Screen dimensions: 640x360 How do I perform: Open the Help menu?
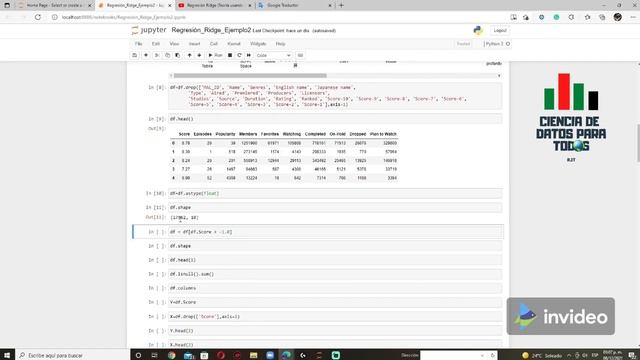click(280, 44)
